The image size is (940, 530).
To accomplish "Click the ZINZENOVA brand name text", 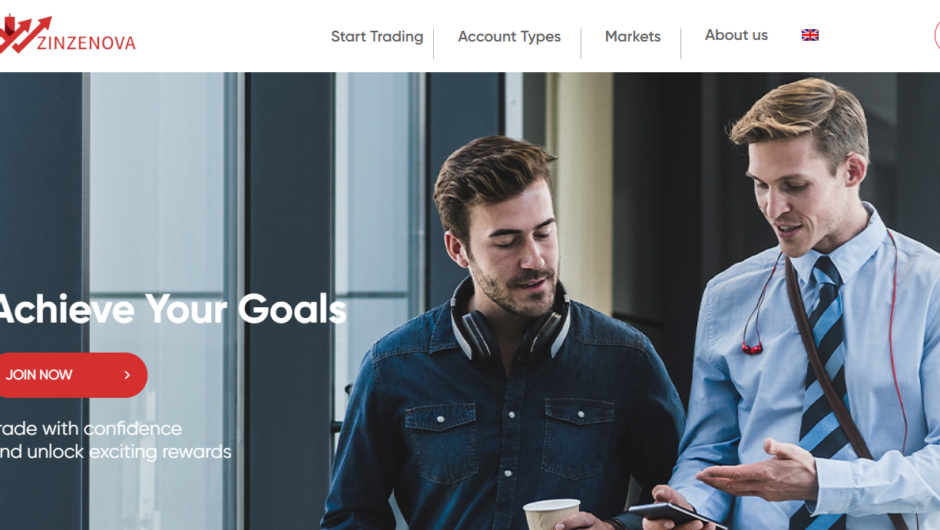I will click(x=86, y=43).
